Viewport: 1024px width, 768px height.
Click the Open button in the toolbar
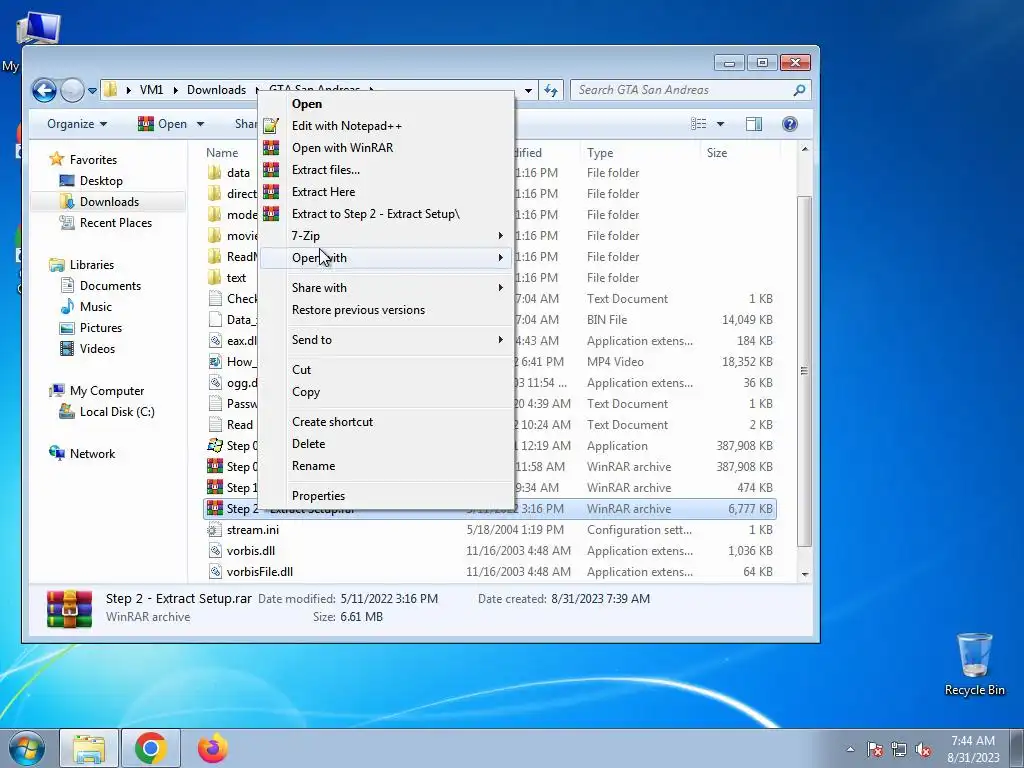click(x=163, y=124)
